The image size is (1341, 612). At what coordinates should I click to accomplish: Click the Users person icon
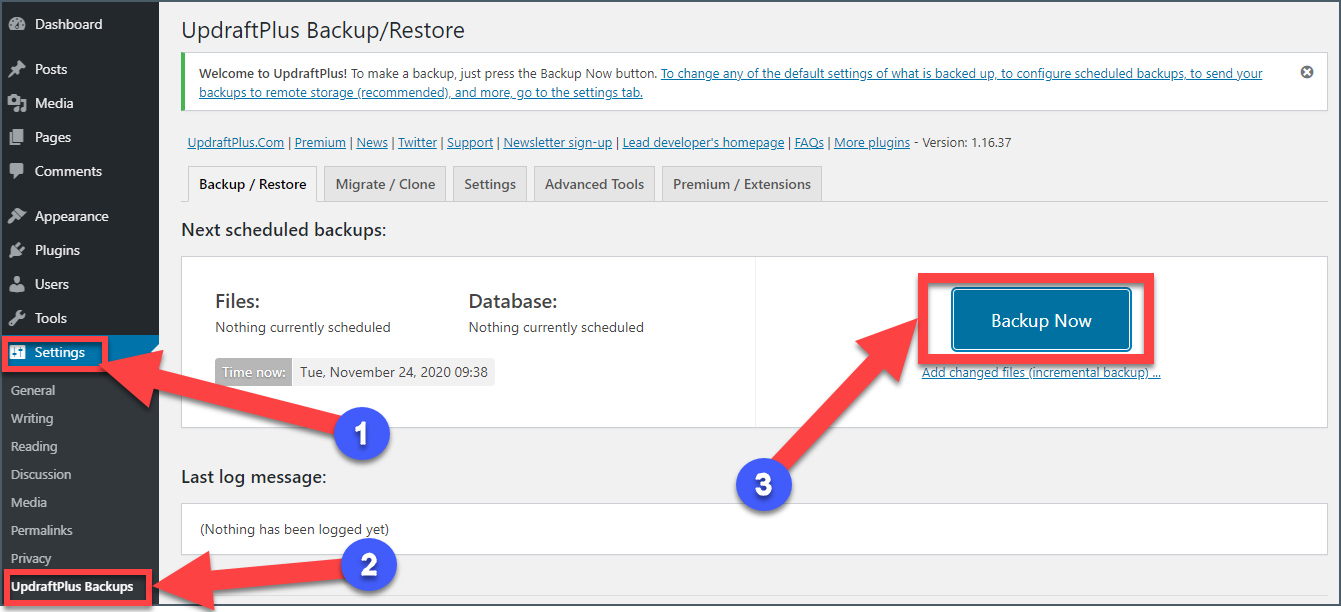coord(17,284)
